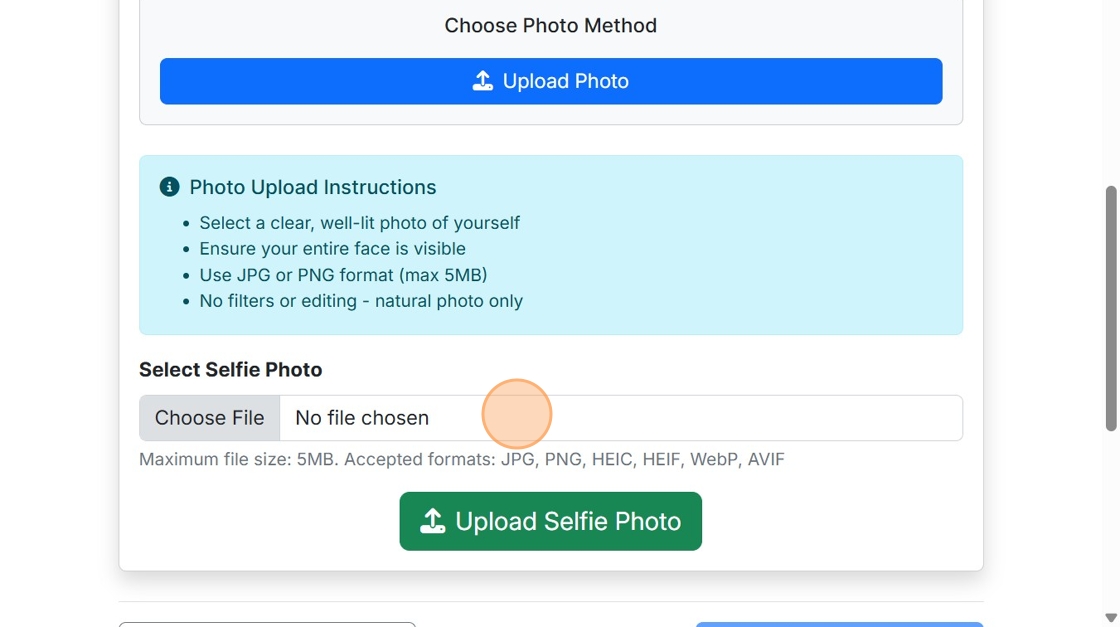Click the "Select a clear, well-lit photo" instruction
Screen dimensions: 1120x627
click(x=360, y=223)
